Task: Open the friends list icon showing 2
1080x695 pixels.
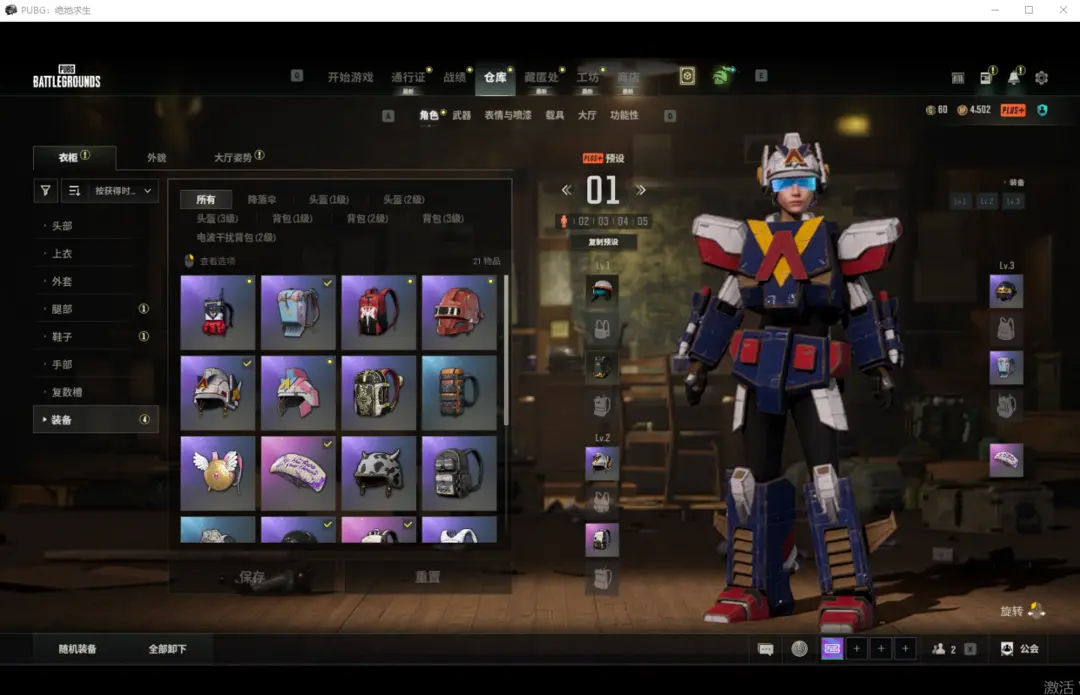Action: coord(944,649)
